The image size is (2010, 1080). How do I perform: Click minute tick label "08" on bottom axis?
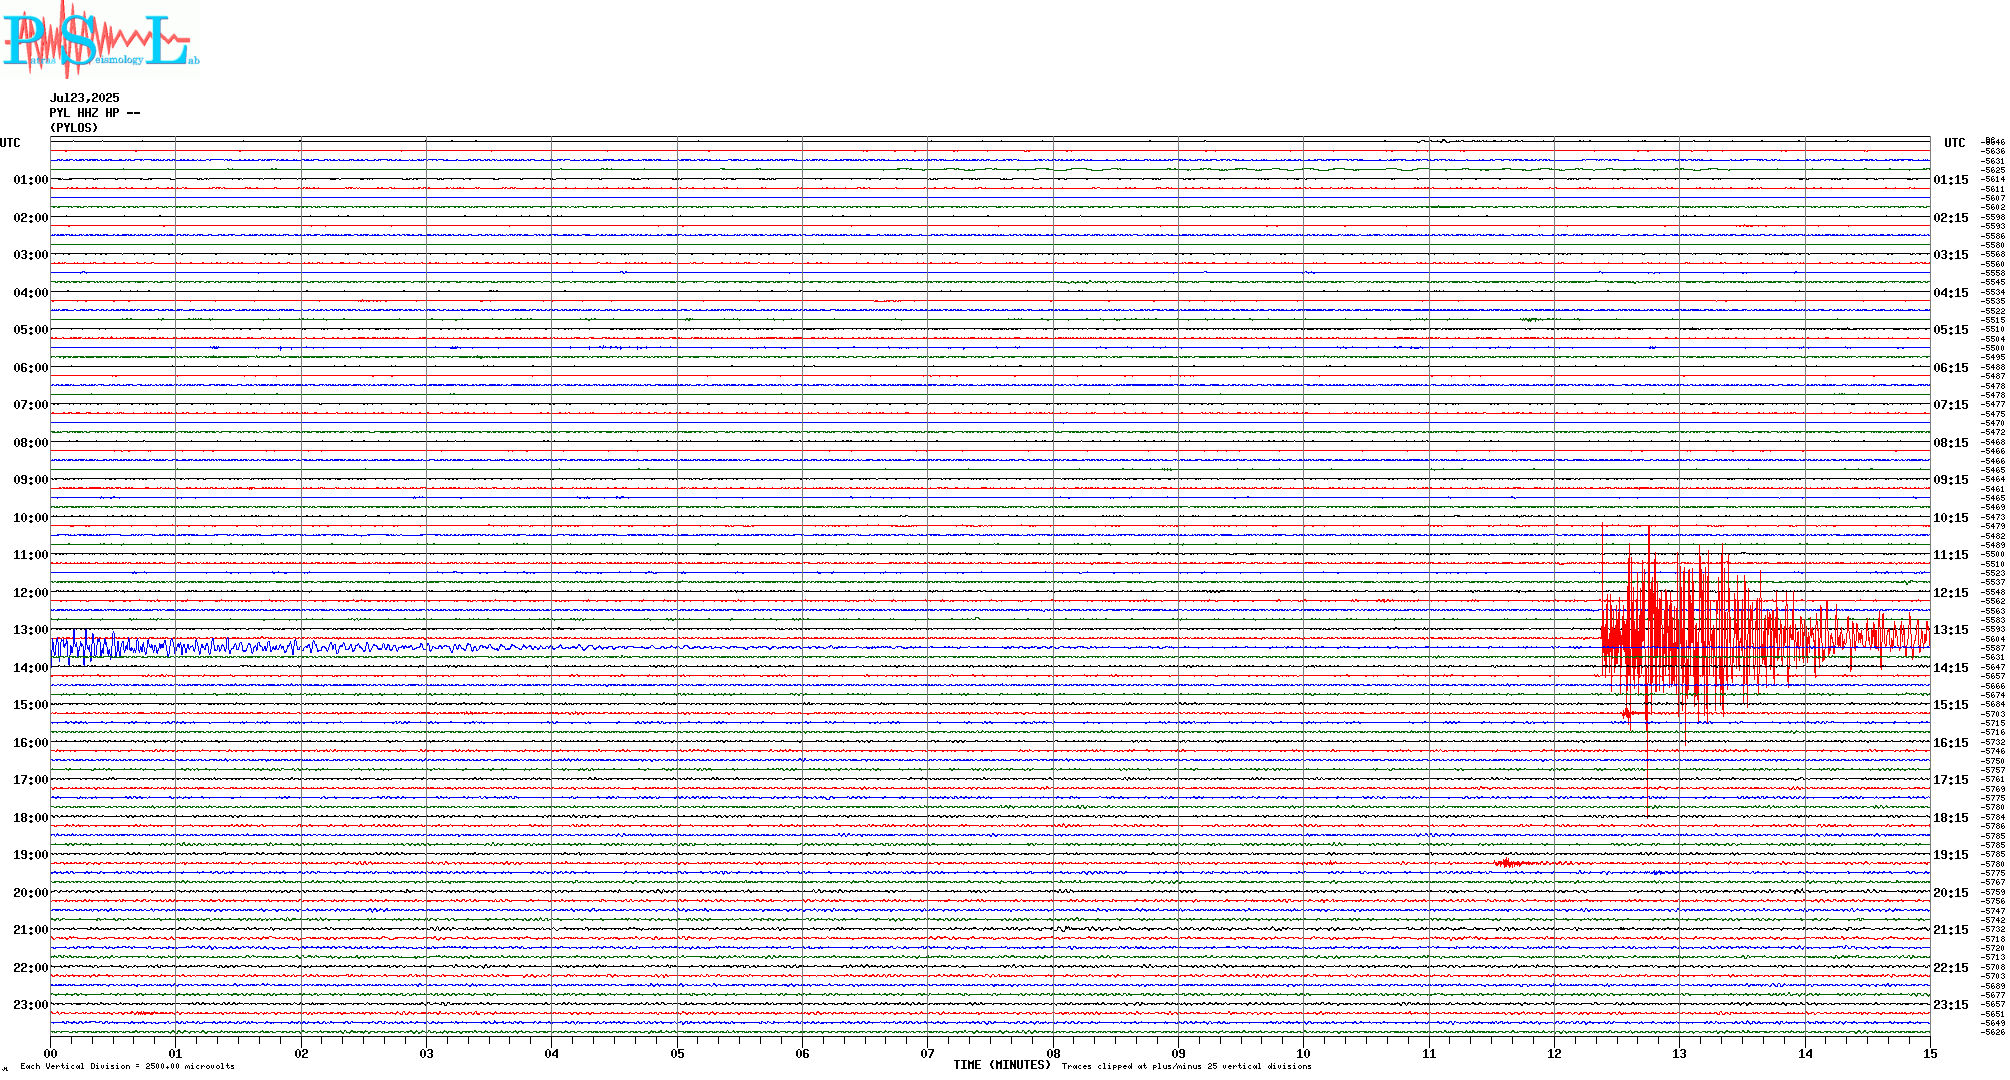pyautogui.click(x=1053, y=1053)
